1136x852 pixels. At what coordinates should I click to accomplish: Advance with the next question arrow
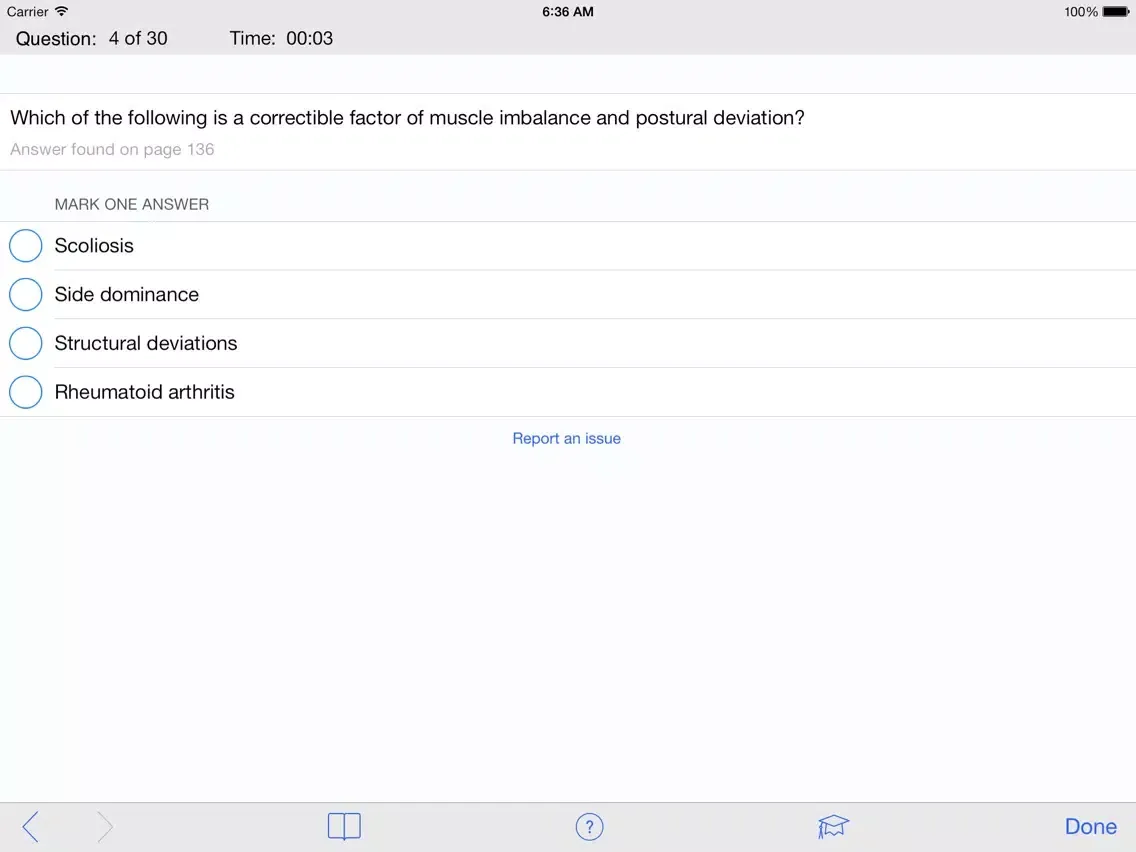pyautogui.click(x=105, y=826)
